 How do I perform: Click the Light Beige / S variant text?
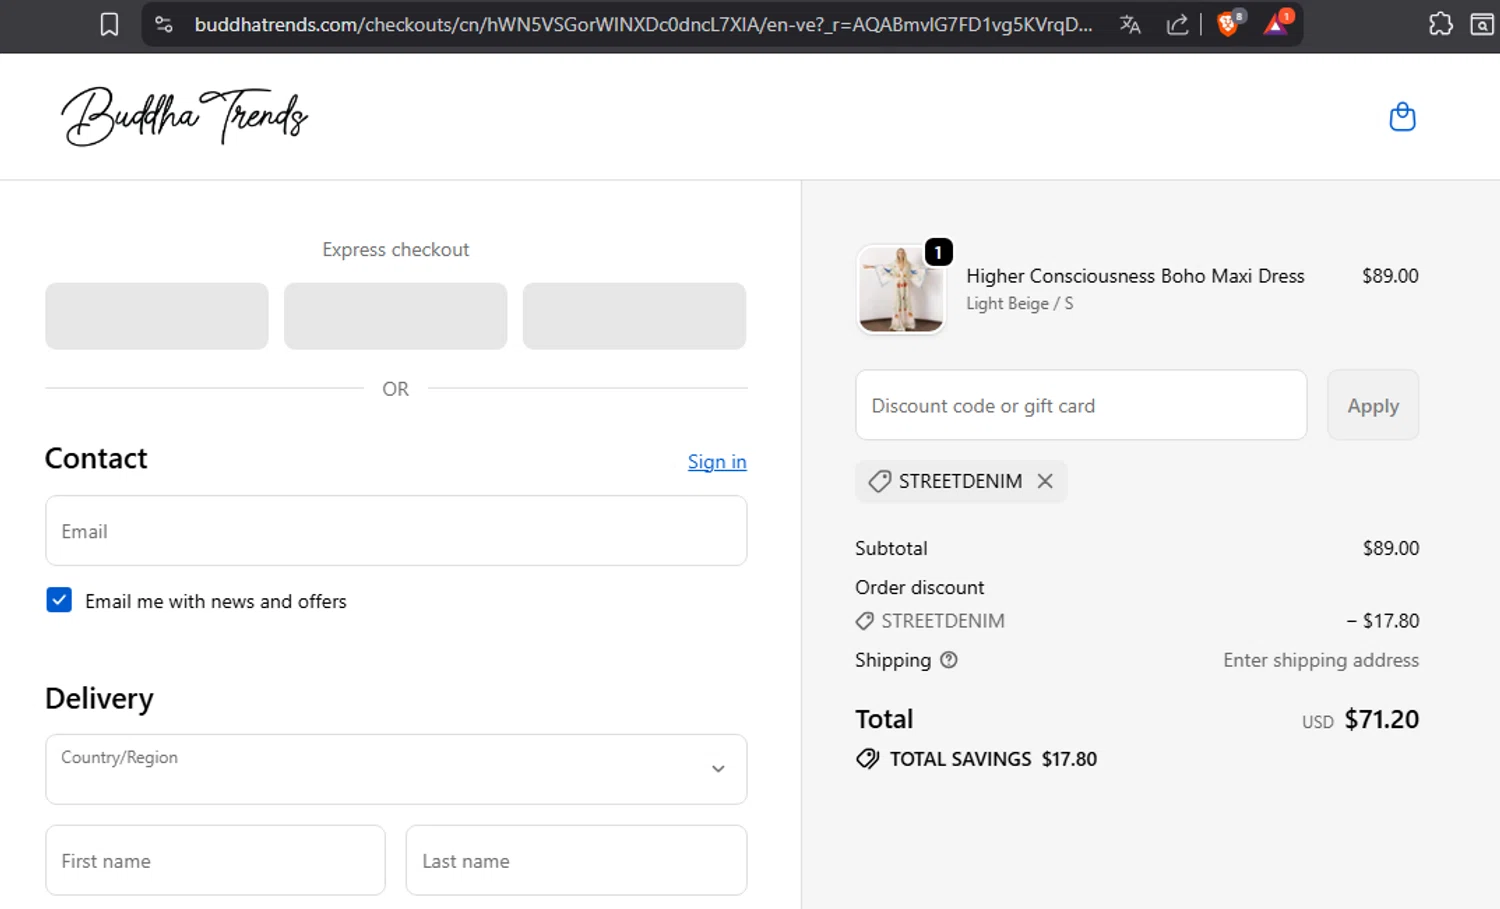point(1019,303)
